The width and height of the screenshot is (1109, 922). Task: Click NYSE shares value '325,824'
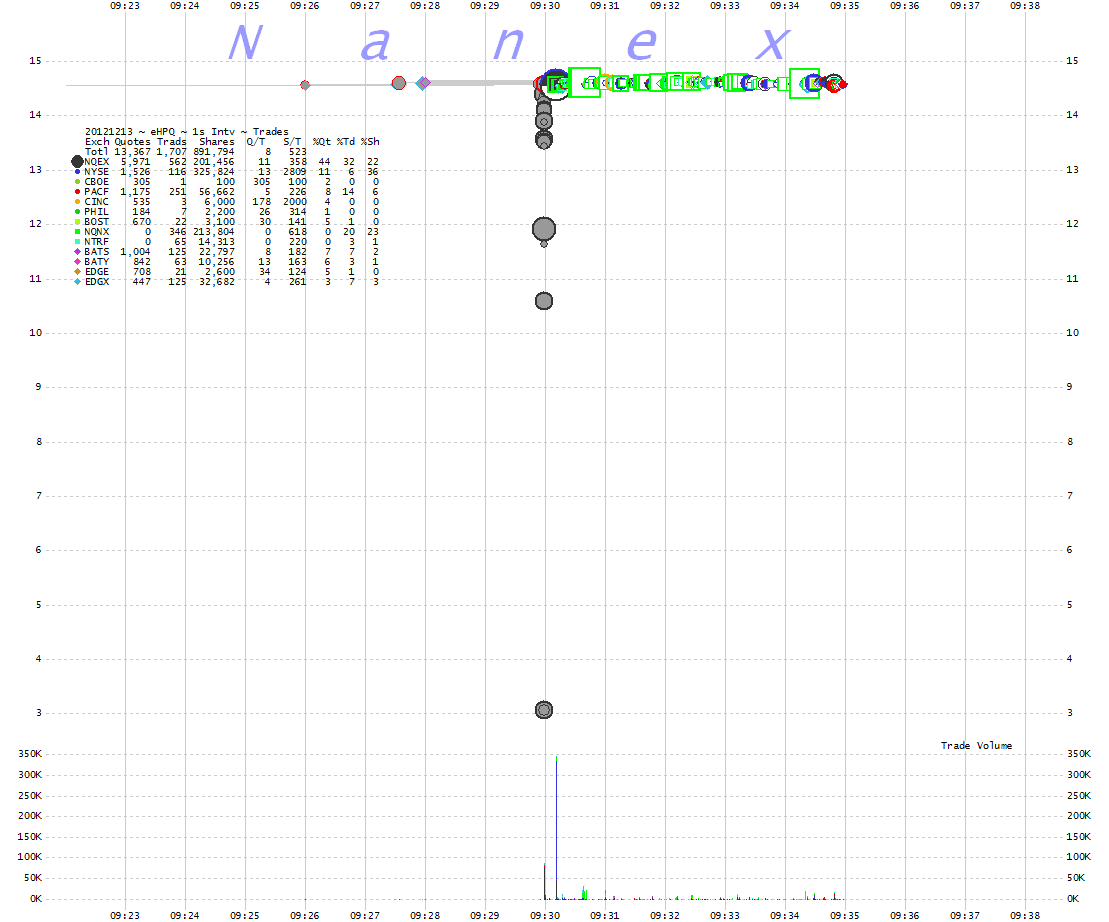(214, 172)
